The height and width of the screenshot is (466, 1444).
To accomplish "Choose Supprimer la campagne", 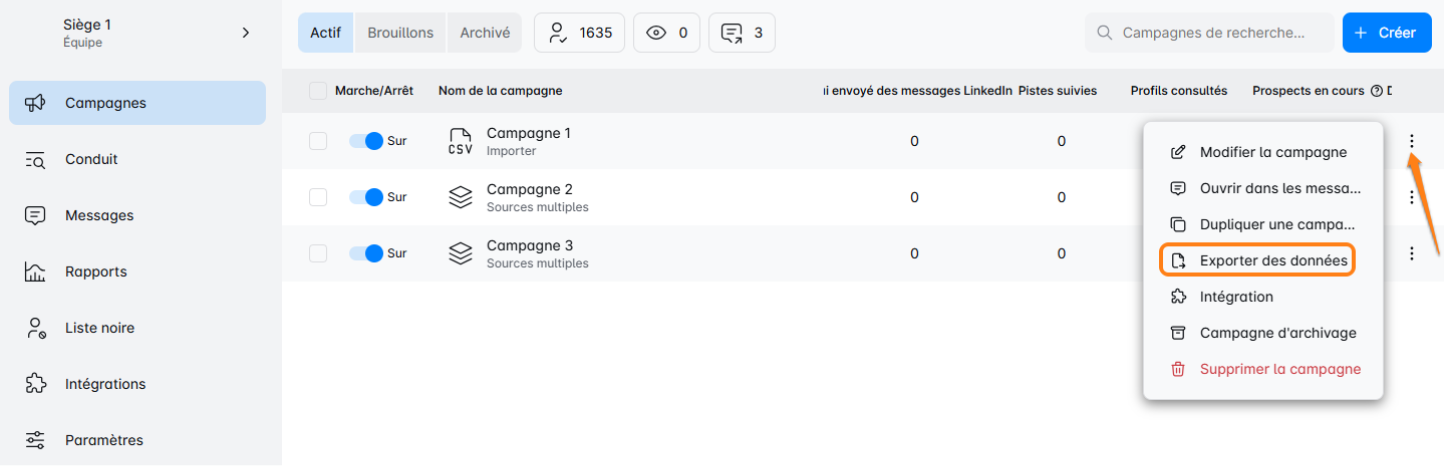I will pos(1279,369).
